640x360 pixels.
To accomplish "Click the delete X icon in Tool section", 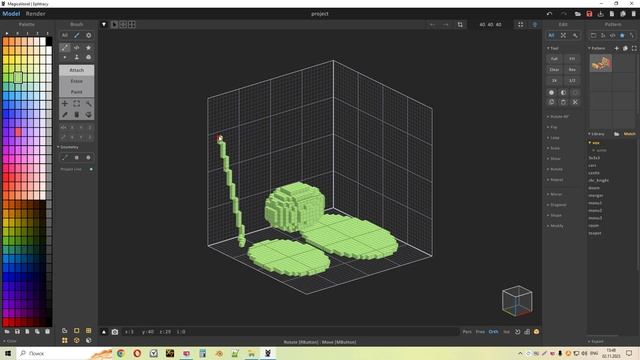I will click(575, 102).
